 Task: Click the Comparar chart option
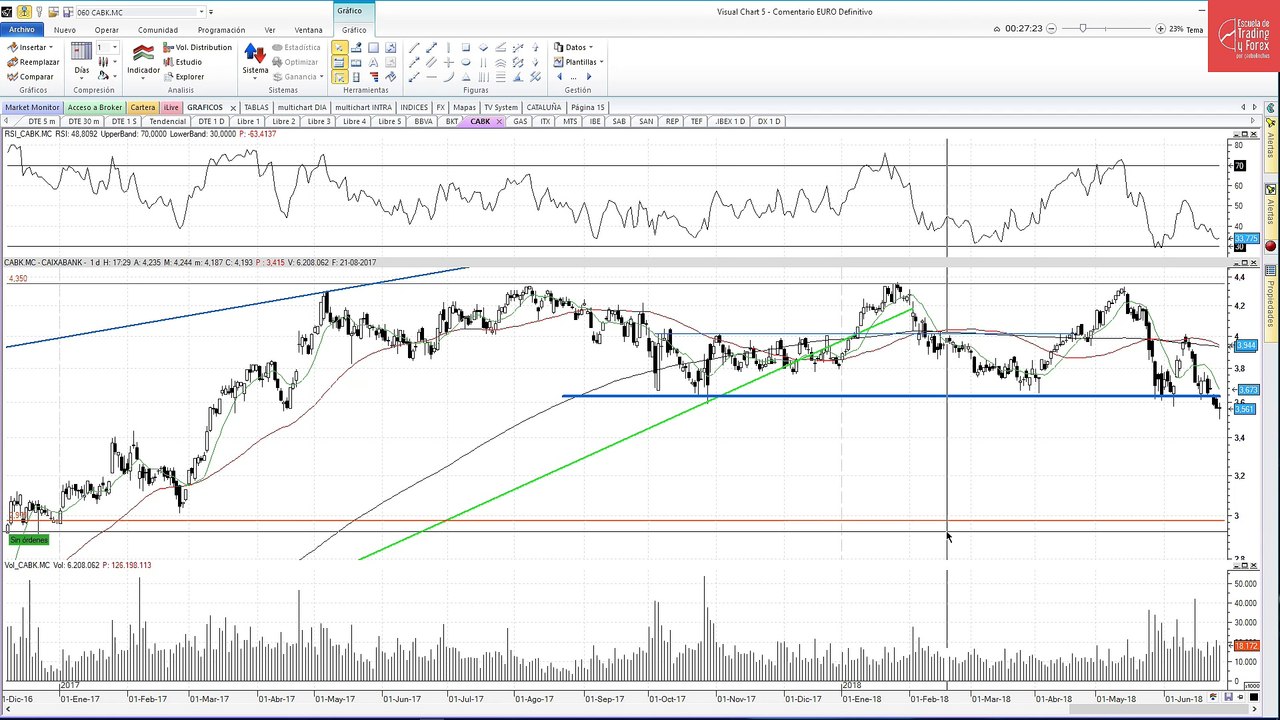click(30, 77)
